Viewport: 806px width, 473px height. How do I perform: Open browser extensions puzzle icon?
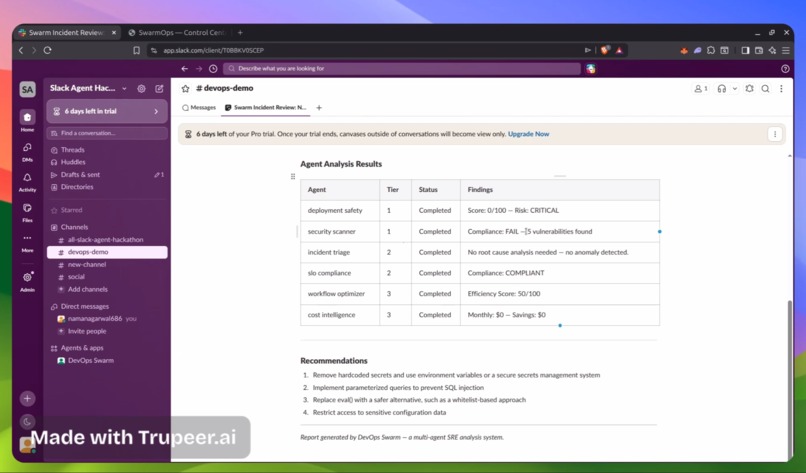[x=710, y=50]
